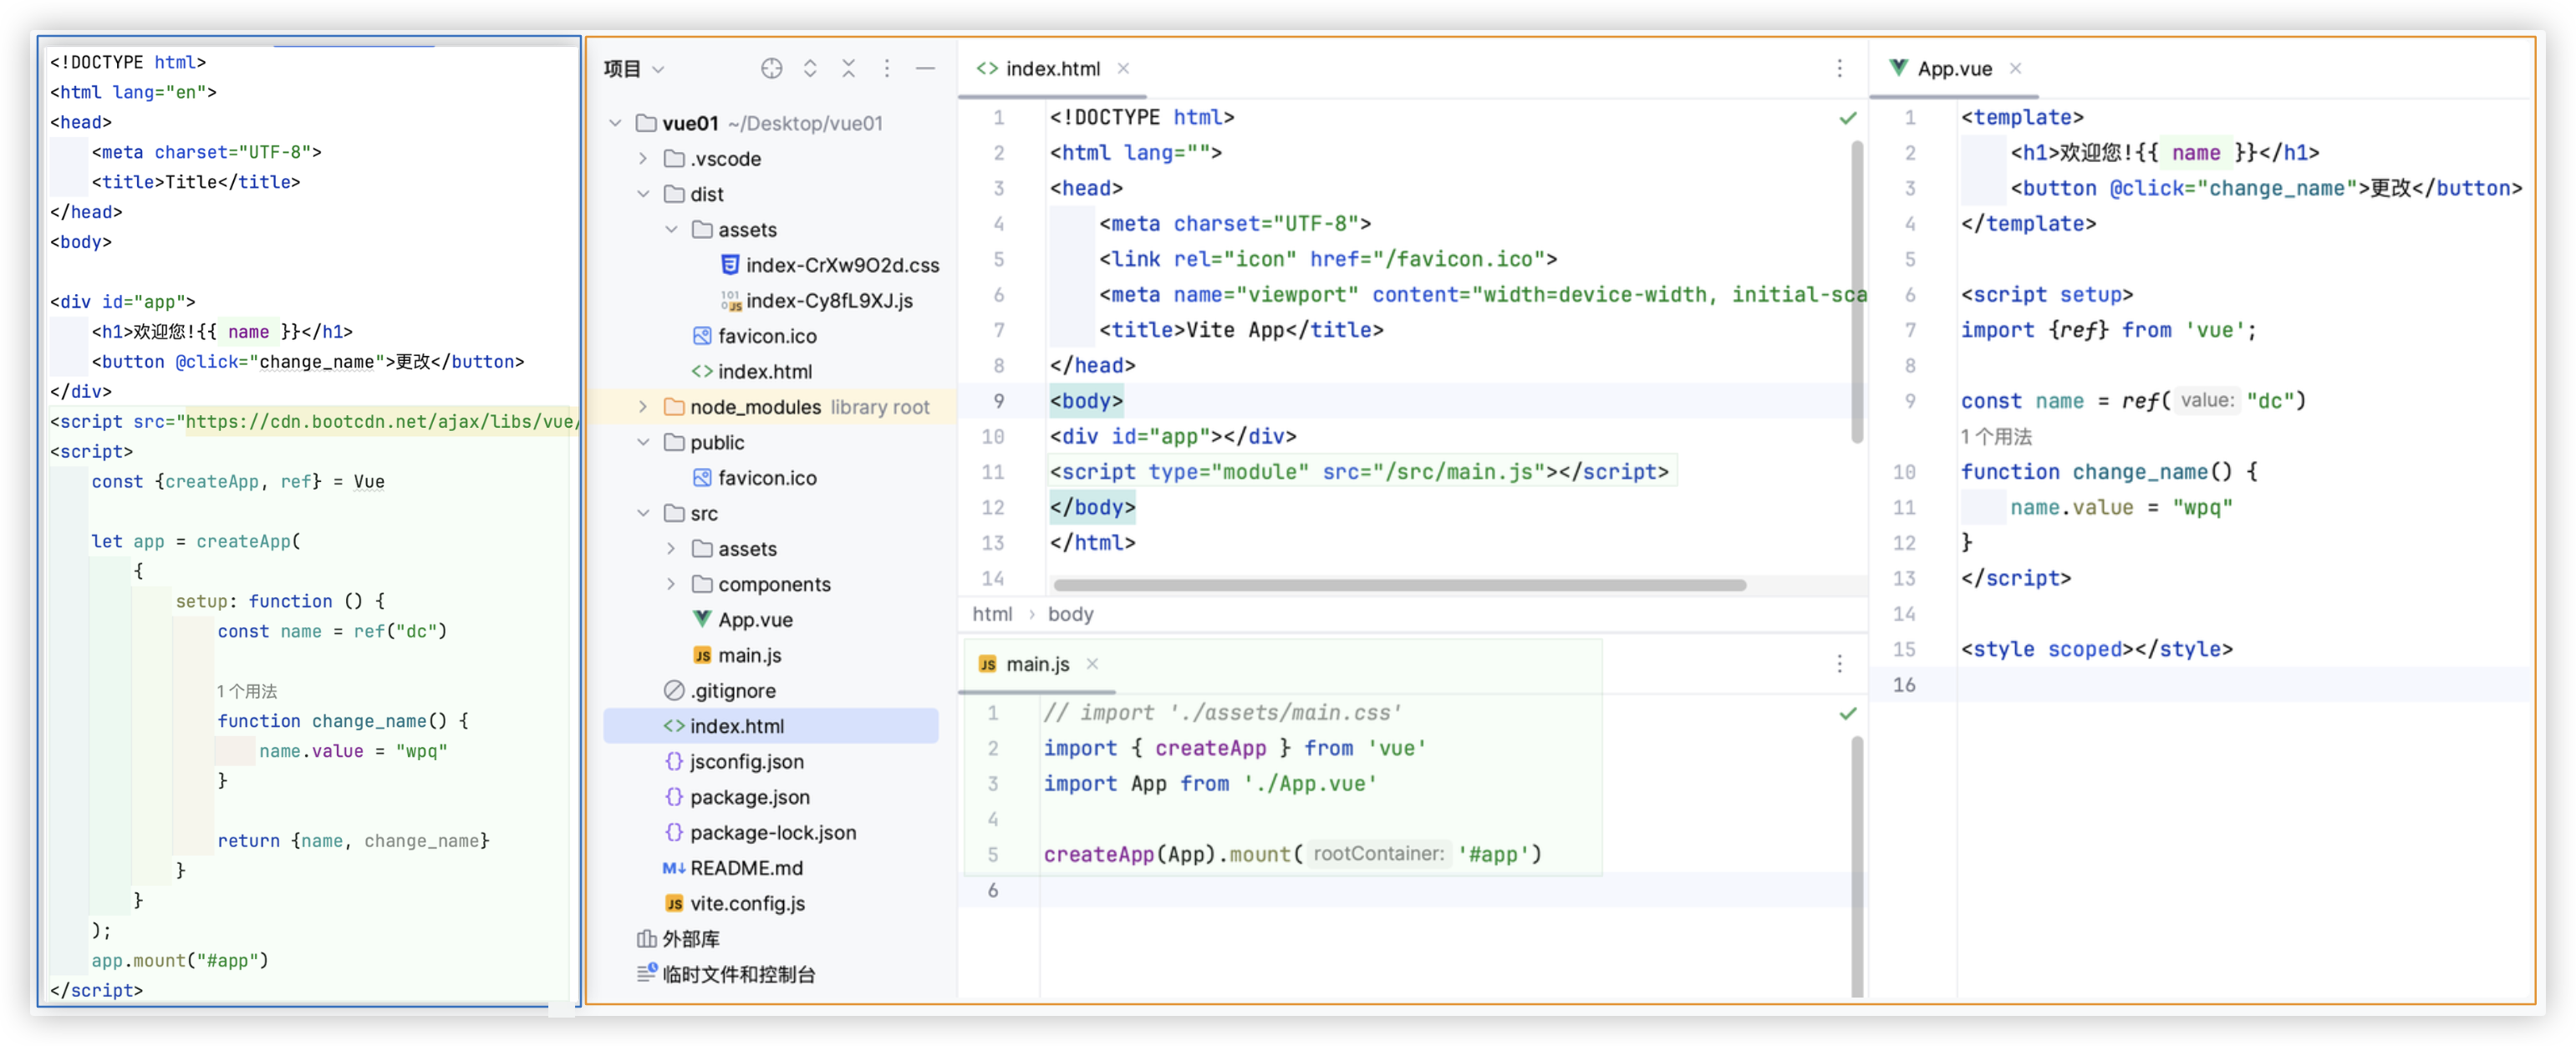Close the App.vue editor tab
This screenshot has height=1046, width=2576.
pos(2016,68)
